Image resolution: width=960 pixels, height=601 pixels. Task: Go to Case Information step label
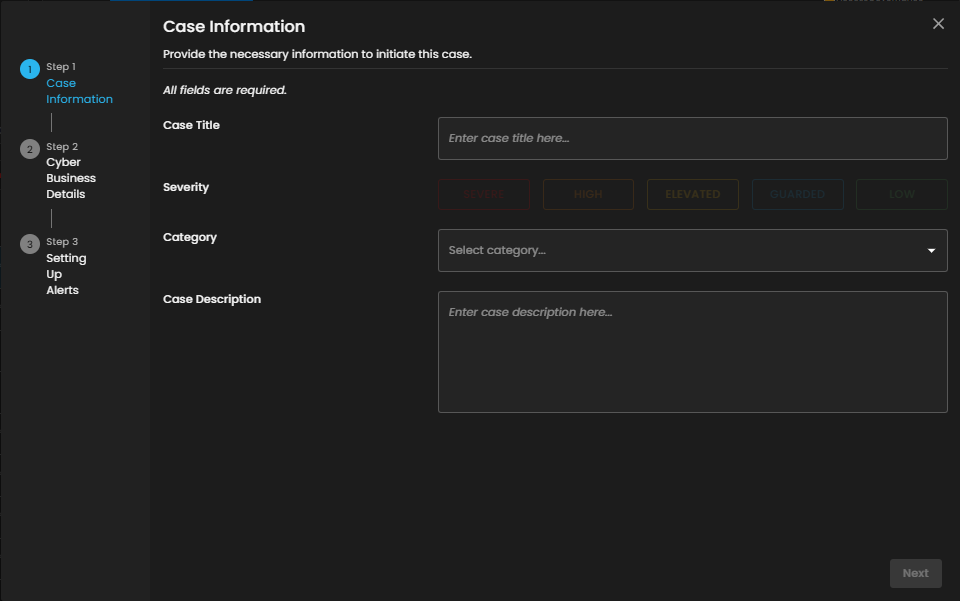coord(79,91)
